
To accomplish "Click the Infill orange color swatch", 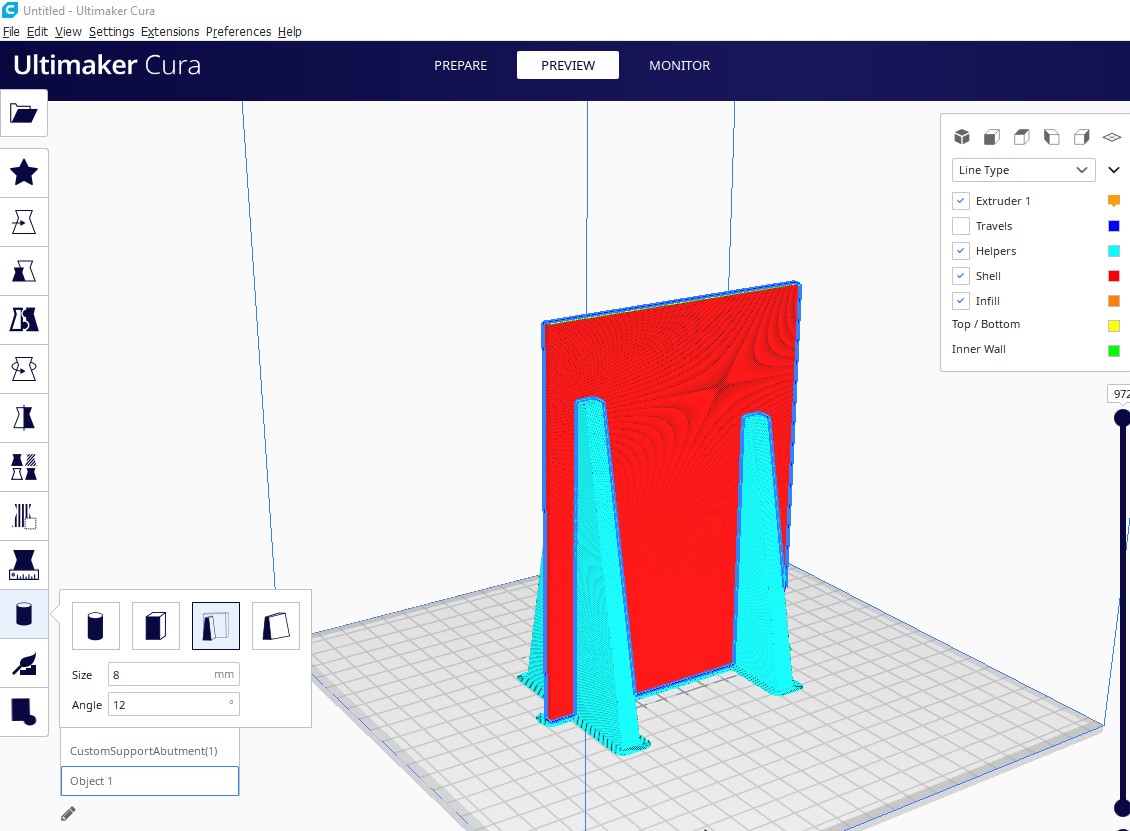I will (1113, 301).
